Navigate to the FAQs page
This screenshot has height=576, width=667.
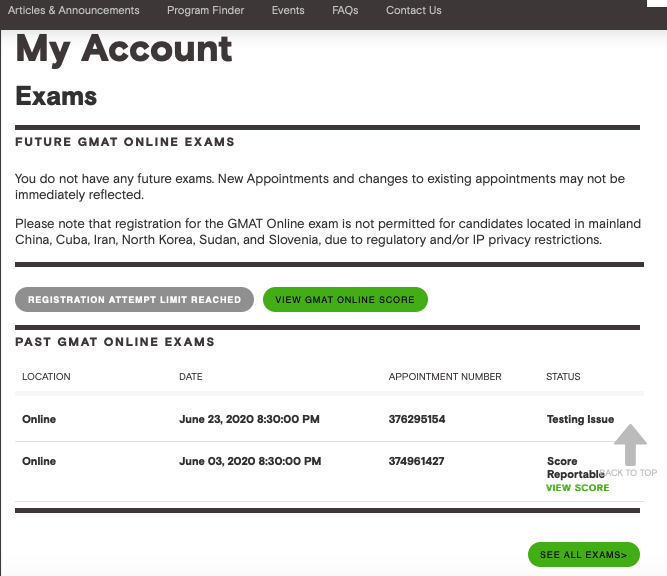click(345, 11)
